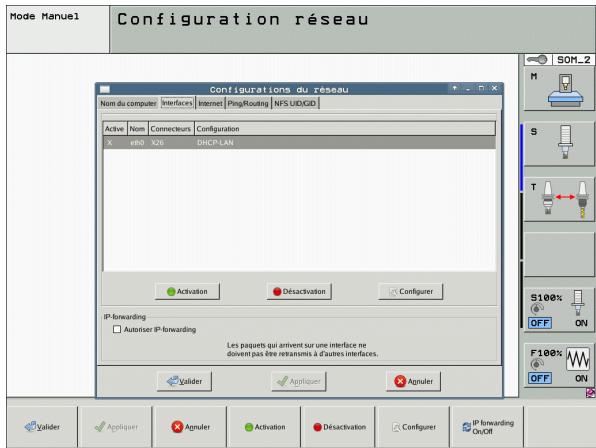Click the Configuration column header
The image size is (596, 448).
tap(345, 129)
